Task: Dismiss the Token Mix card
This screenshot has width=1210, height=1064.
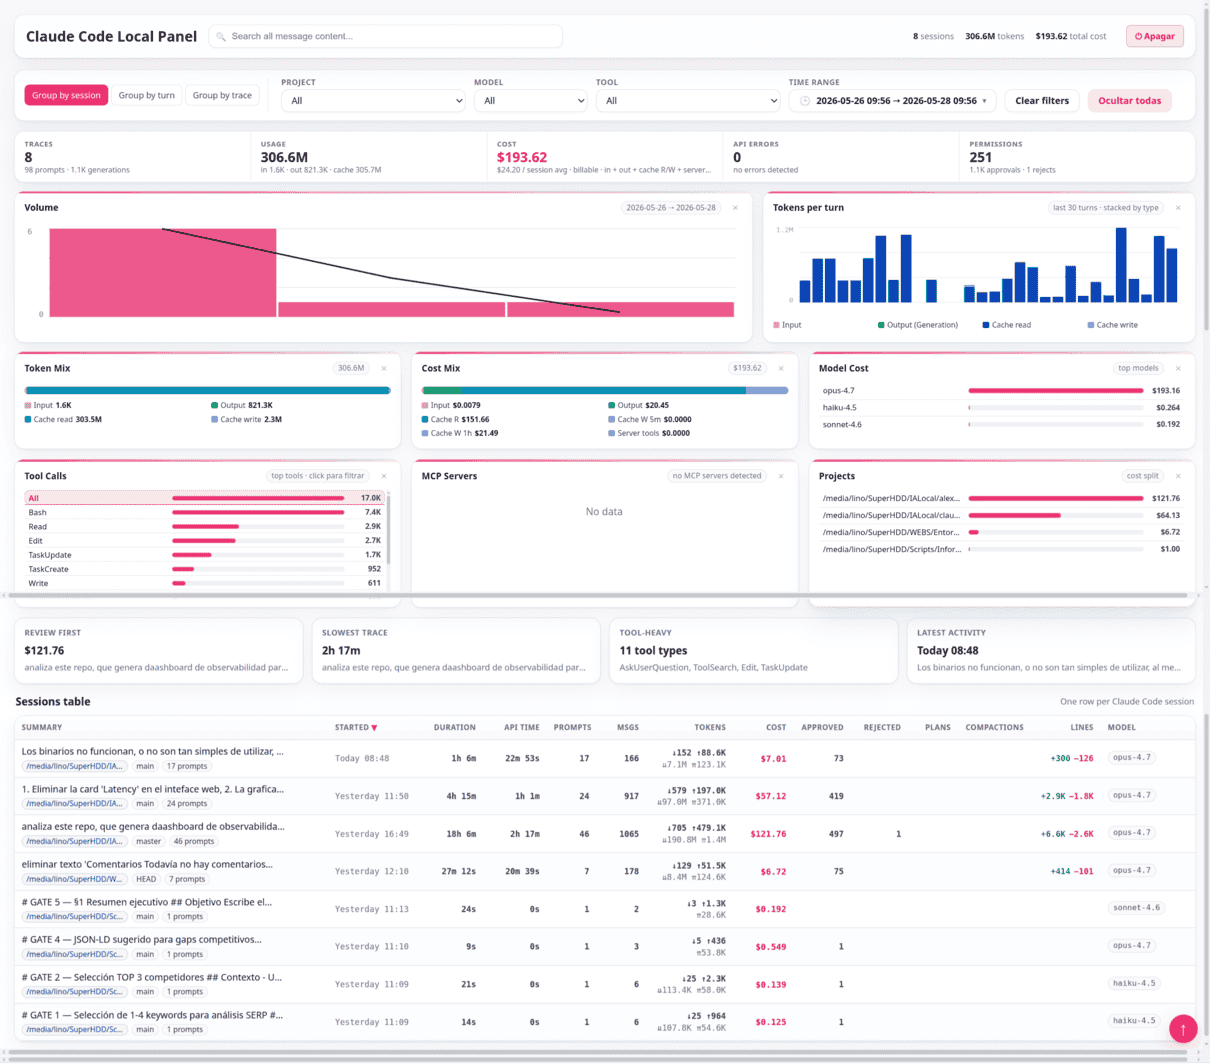Action: [x=384, y=368]
